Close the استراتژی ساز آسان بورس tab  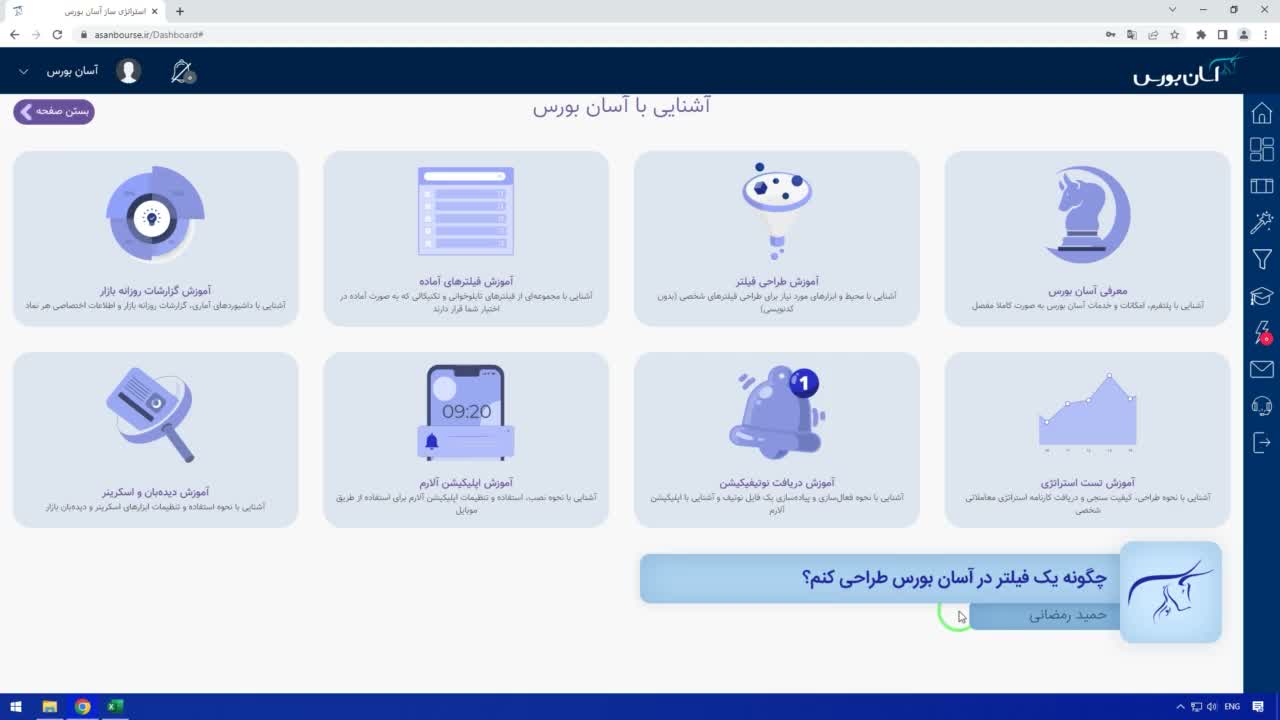[x=154, y=11]
